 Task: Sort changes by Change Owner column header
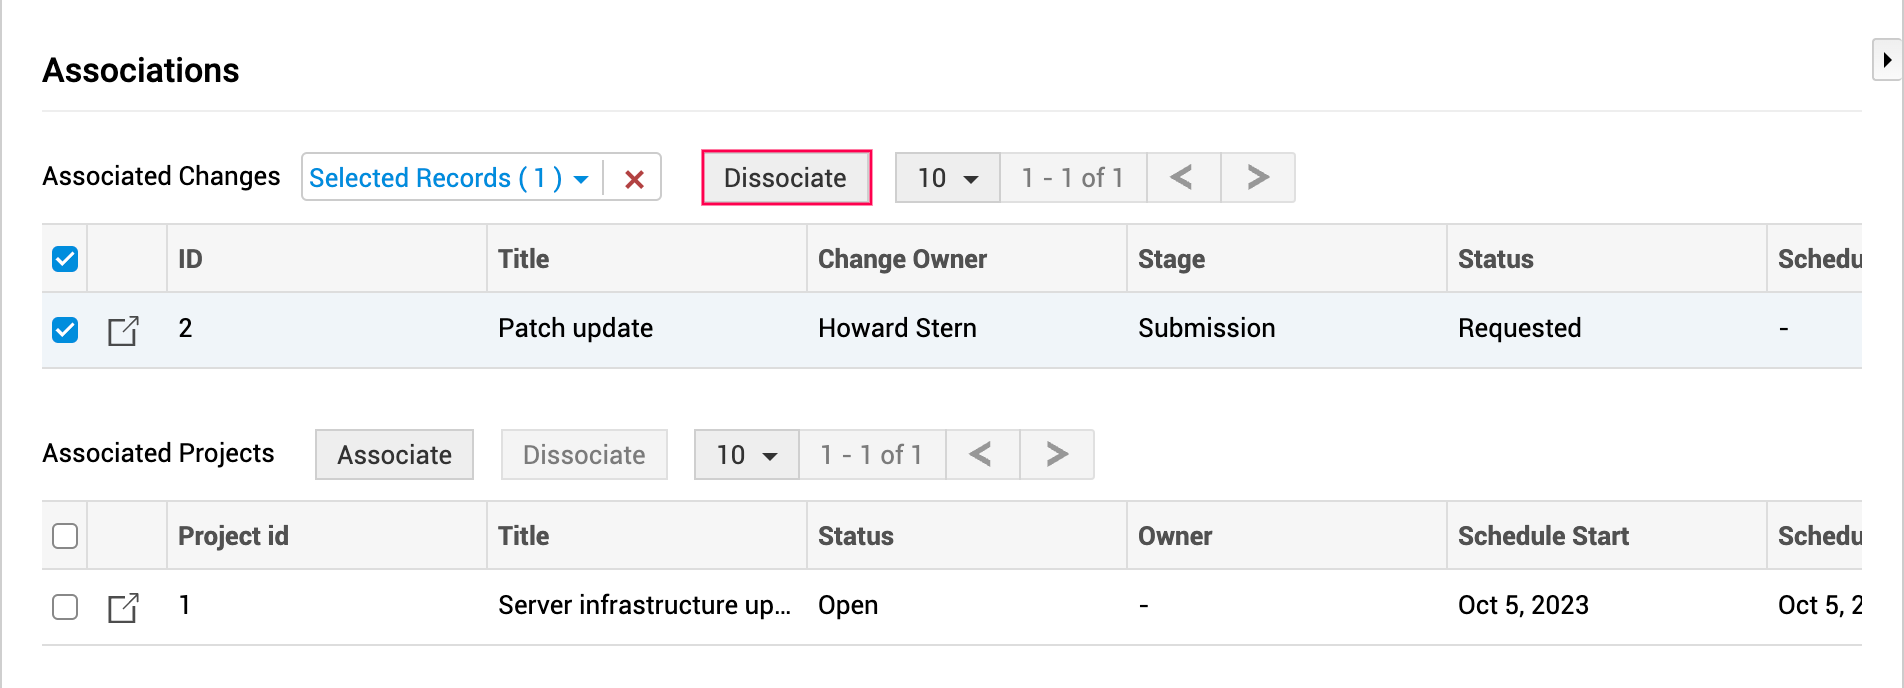pyautogui.click(x=902, y=259)
